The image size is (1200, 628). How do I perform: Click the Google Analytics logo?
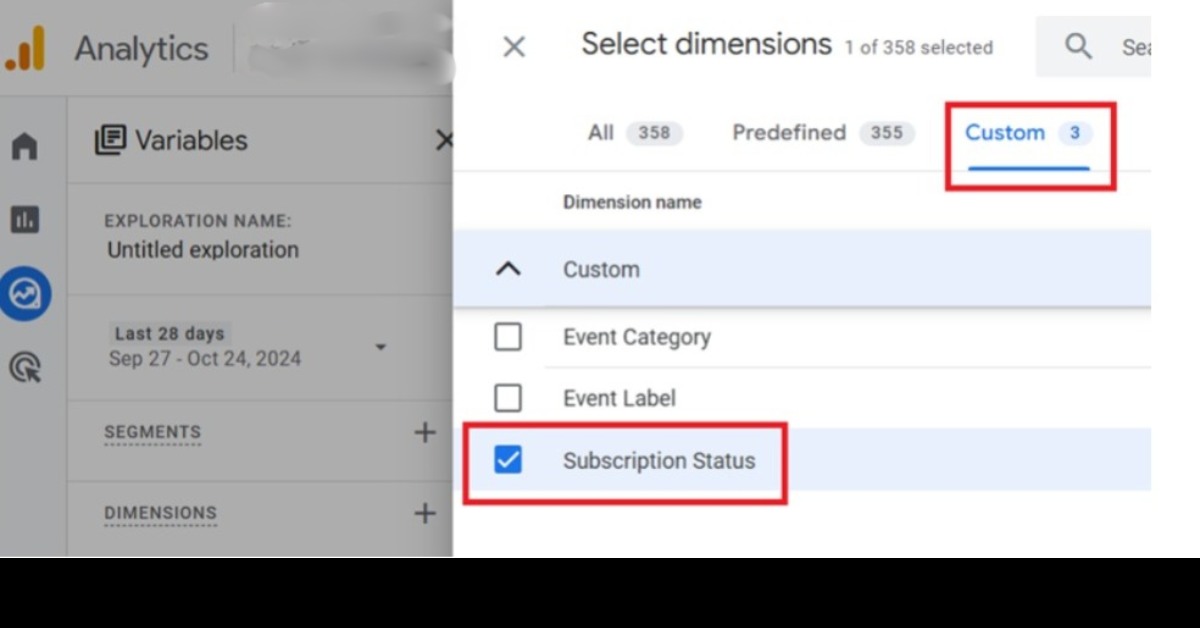point(25,48)
